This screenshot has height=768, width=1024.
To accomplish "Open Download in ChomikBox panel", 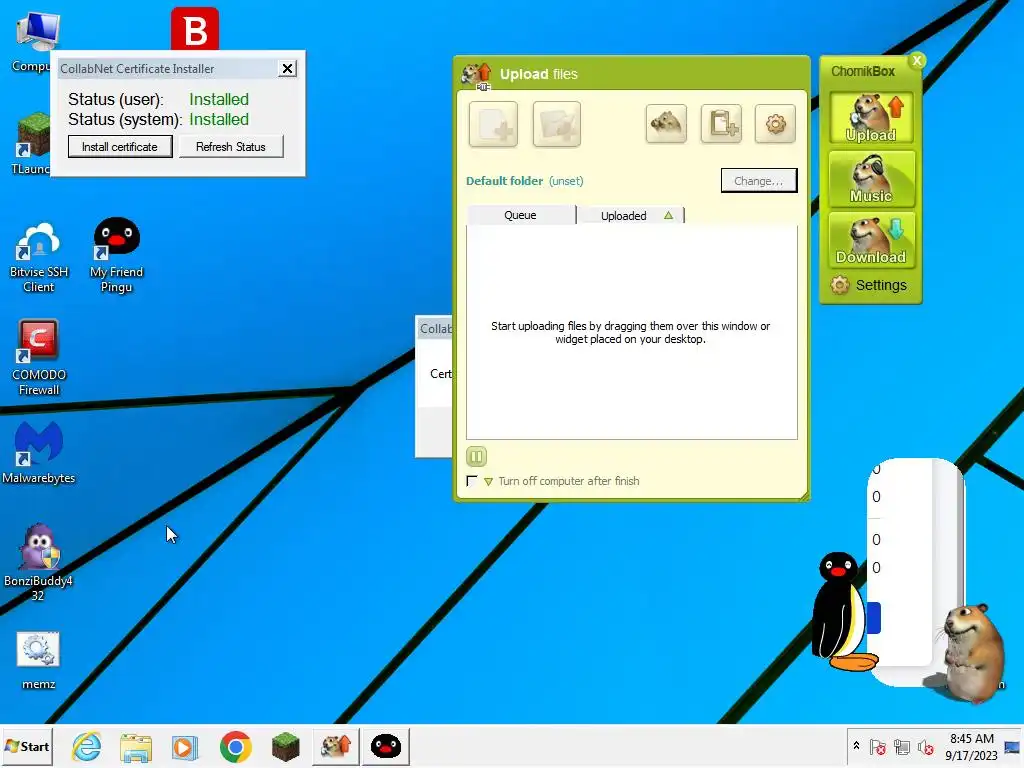I will click(871, 240).
